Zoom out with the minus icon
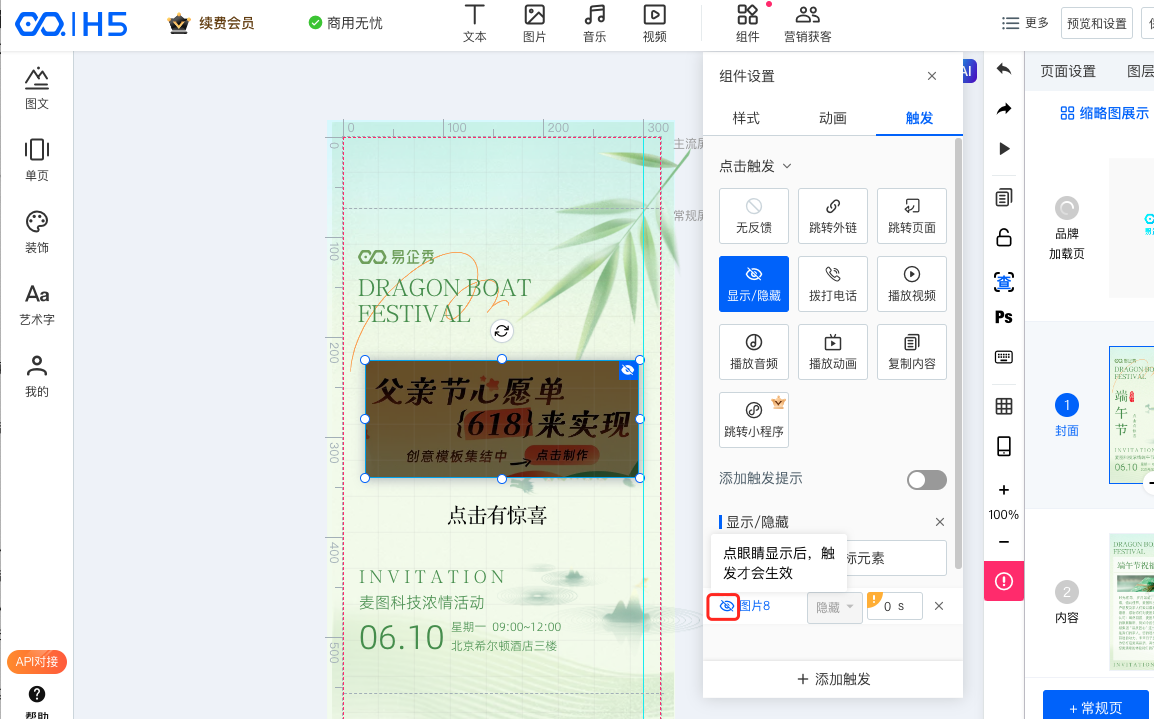The width and height of the screenshot is (1154, 719). click(x=1004, y=542)
